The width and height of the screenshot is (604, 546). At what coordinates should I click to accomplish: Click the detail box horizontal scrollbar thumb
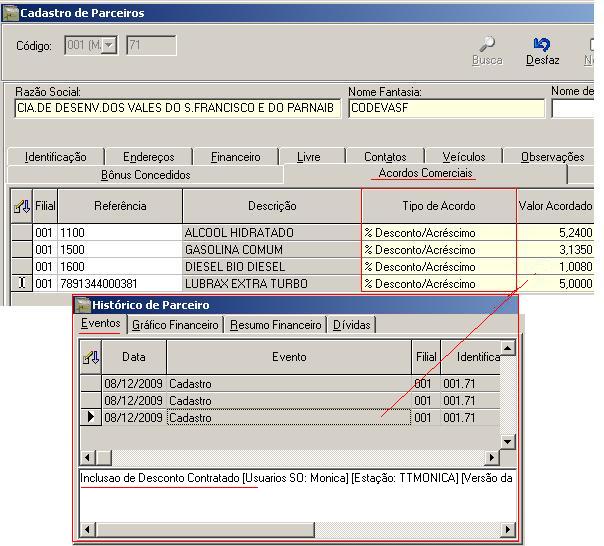click(205, 529)
